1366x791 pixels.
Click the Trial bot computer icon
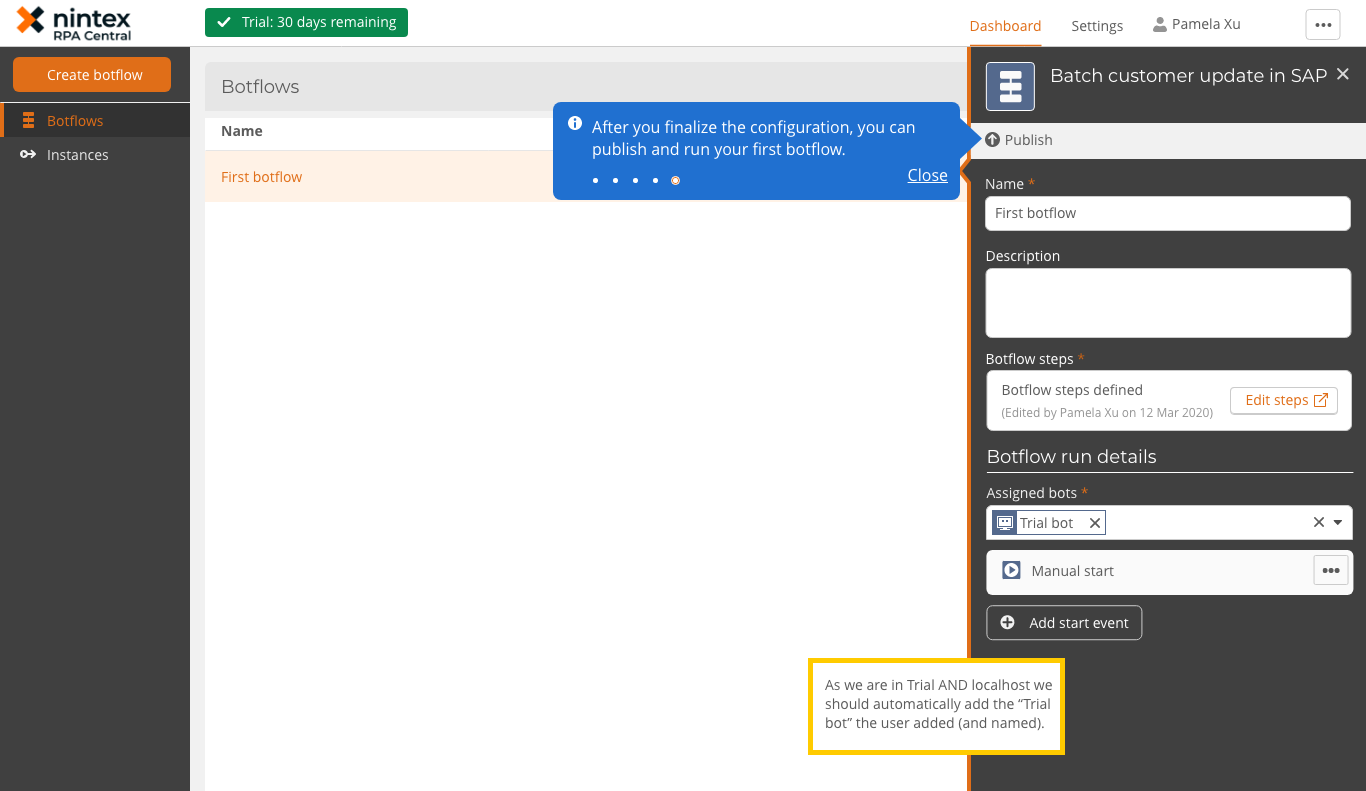[x=1005, y=523]
